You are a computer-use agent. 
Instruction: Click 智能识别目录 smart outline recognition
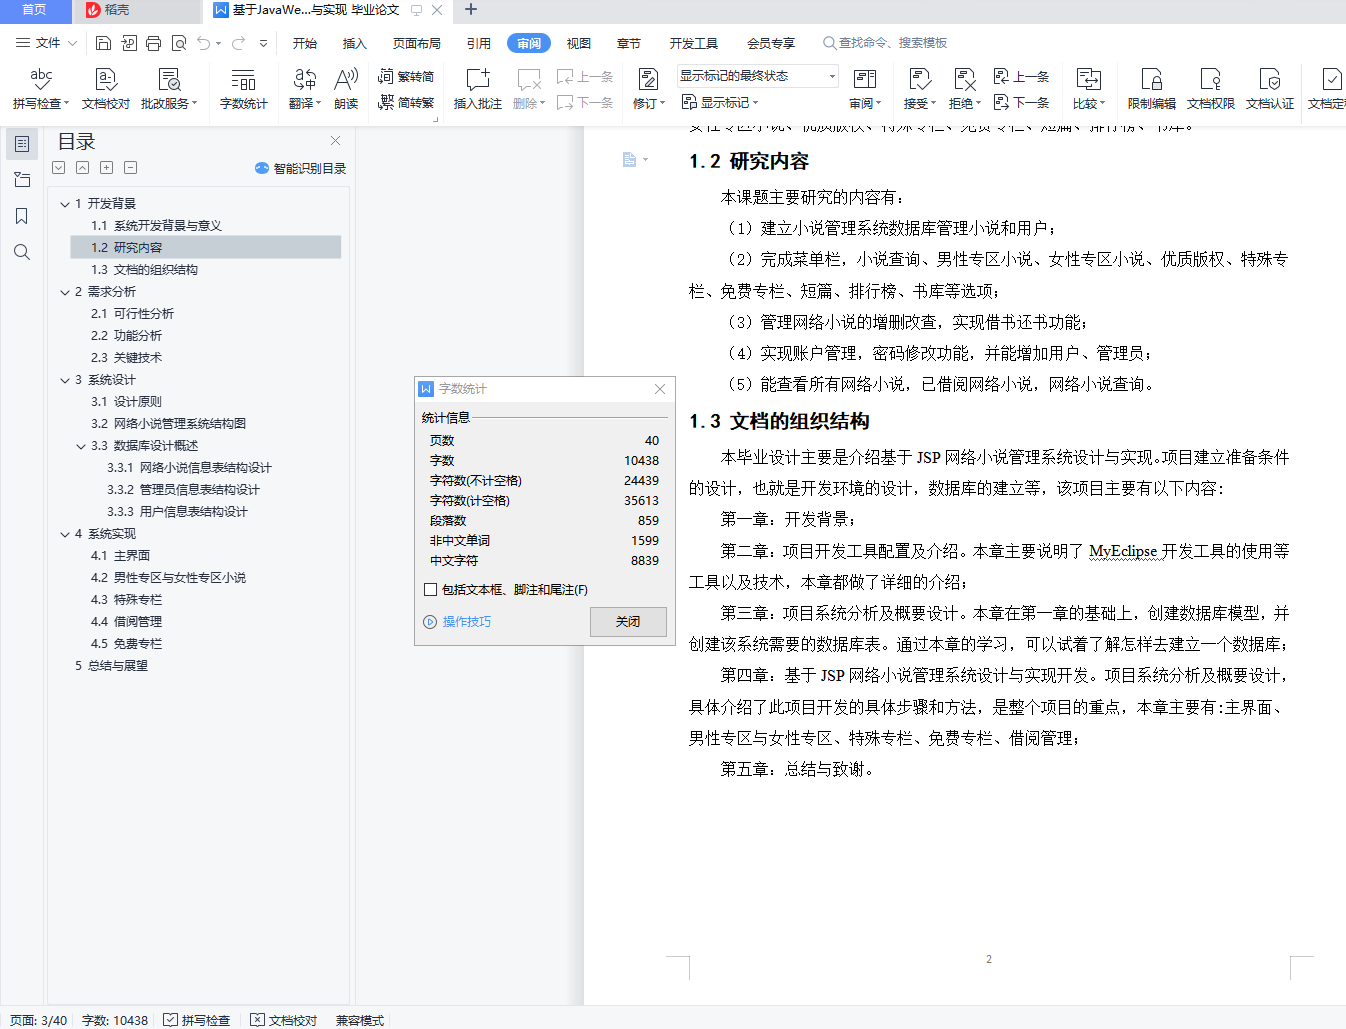pos(301,168)
